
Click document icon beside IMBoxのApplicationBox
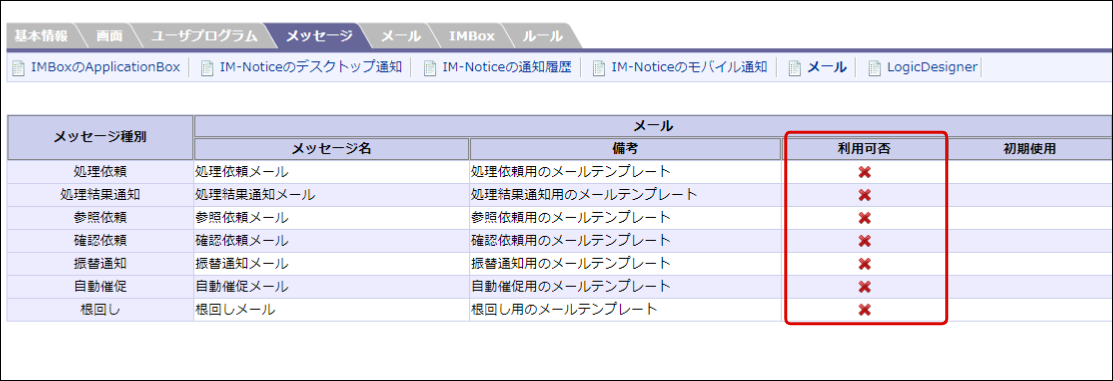[18, 68]
